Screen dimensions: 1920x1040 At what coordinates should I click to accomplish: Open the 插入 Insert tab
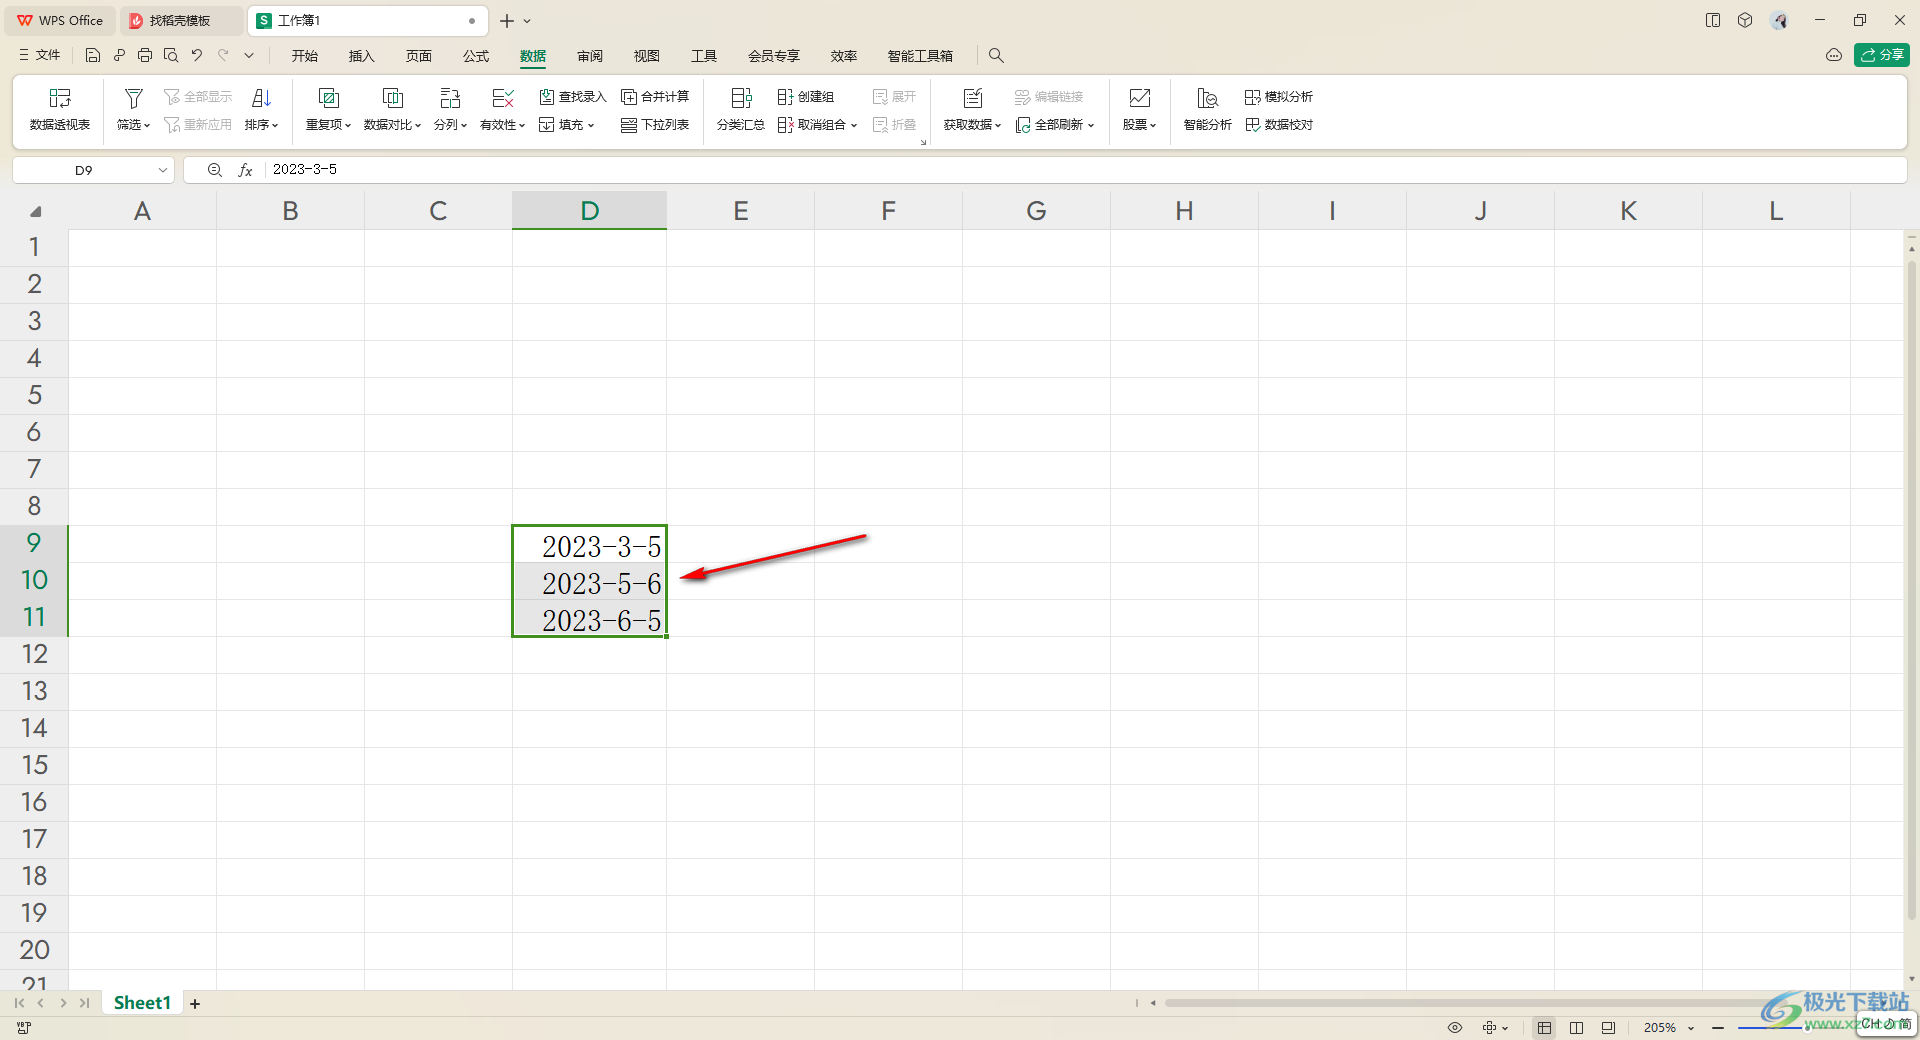[x=361, y=56]
